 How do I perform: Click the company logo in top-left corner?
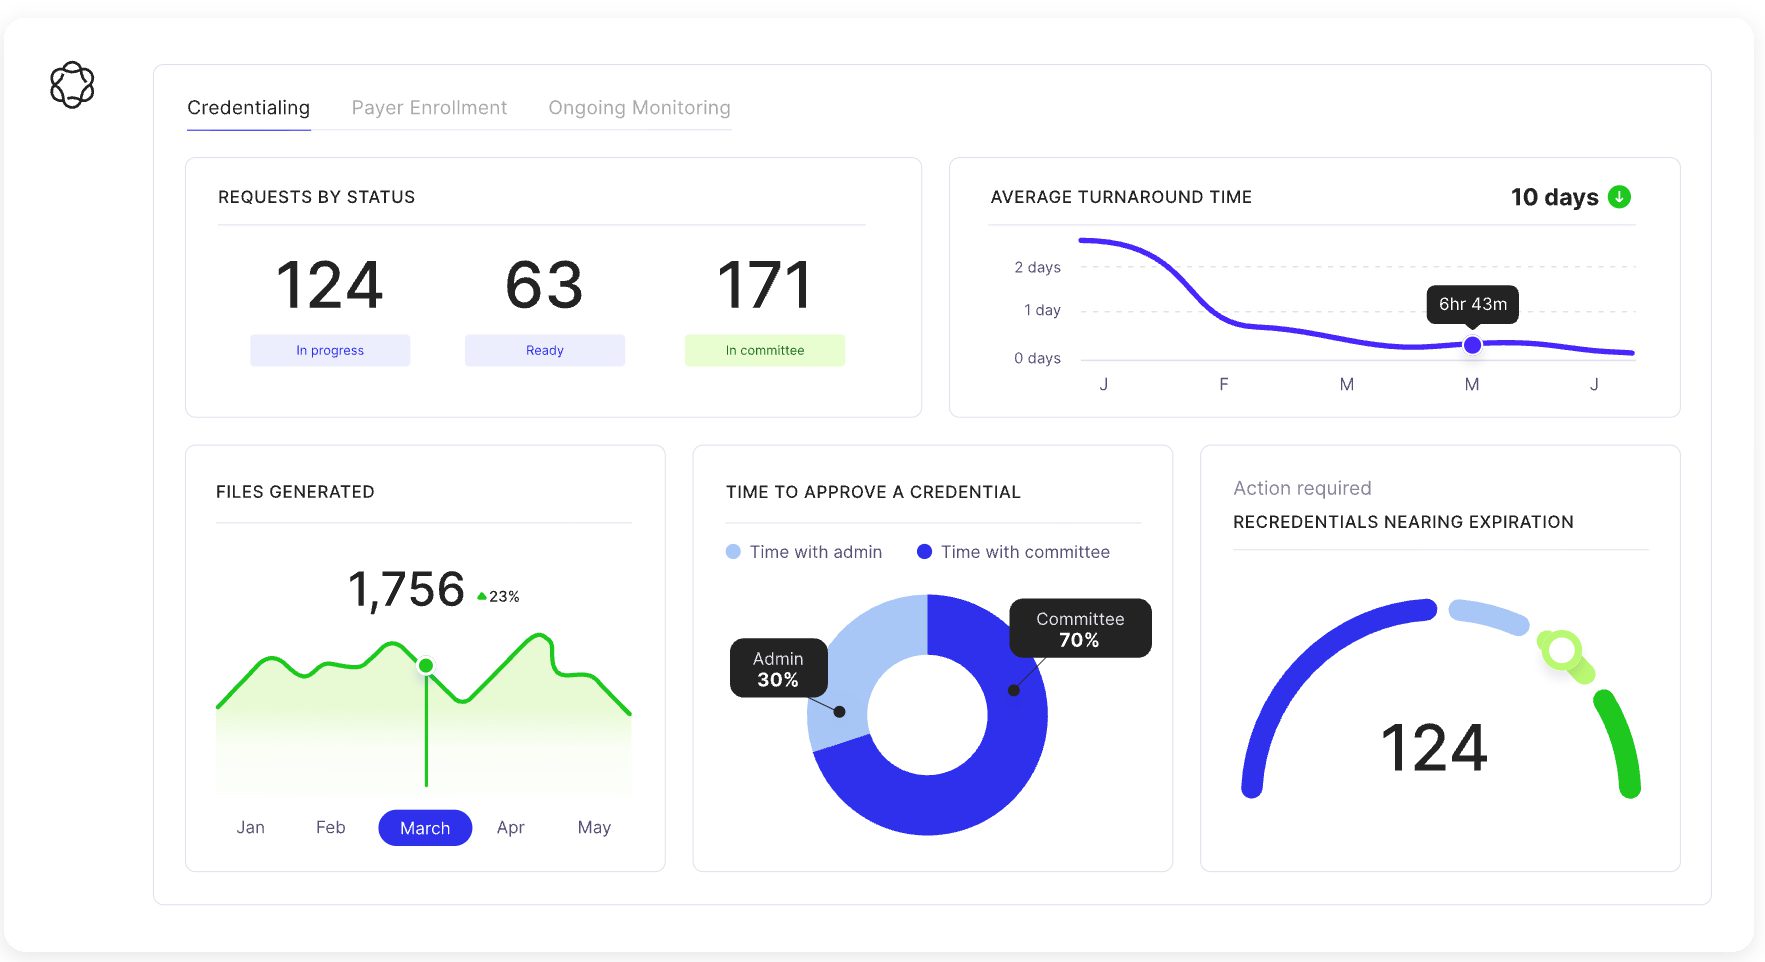73,86
